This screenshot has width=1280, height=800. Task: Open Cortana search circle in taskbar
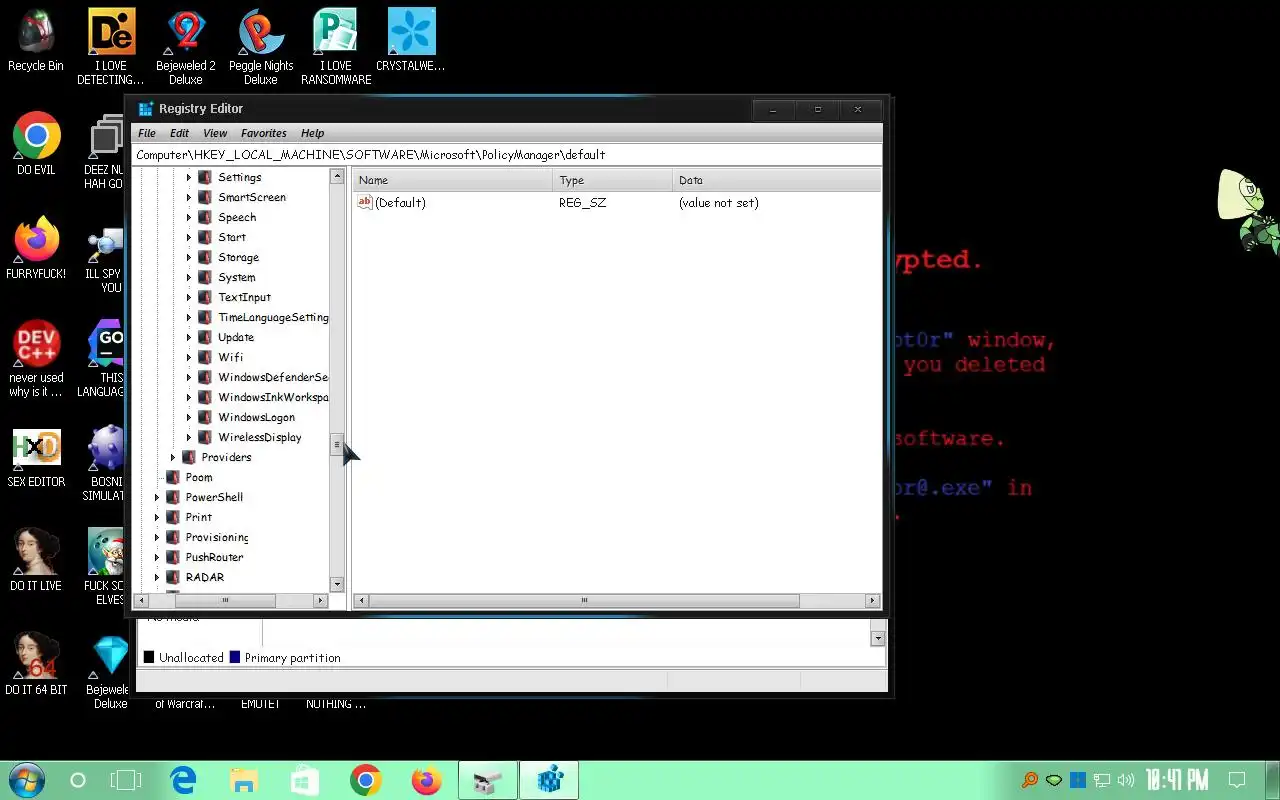[78, 780]
